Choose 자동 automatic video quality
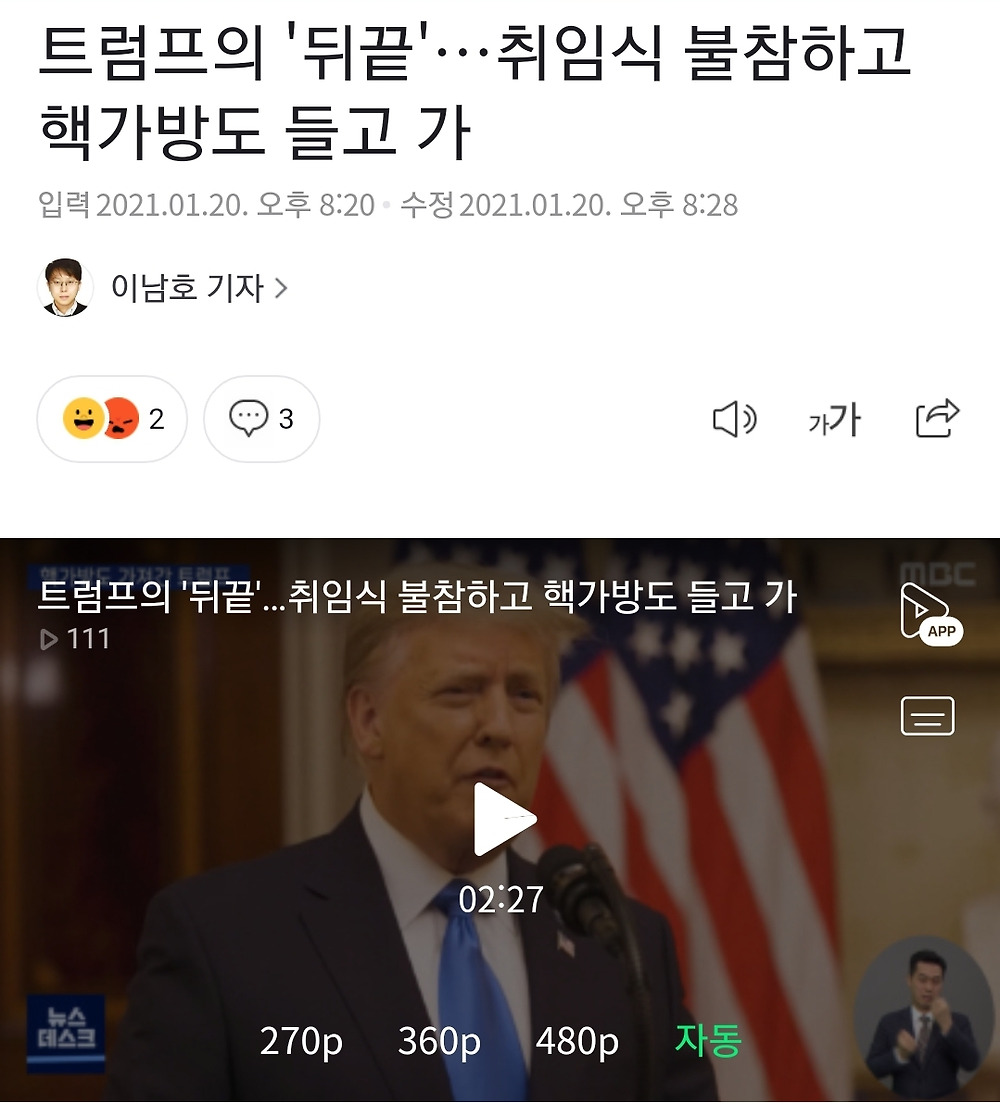1000x1104 pixels. (708, 1039)
